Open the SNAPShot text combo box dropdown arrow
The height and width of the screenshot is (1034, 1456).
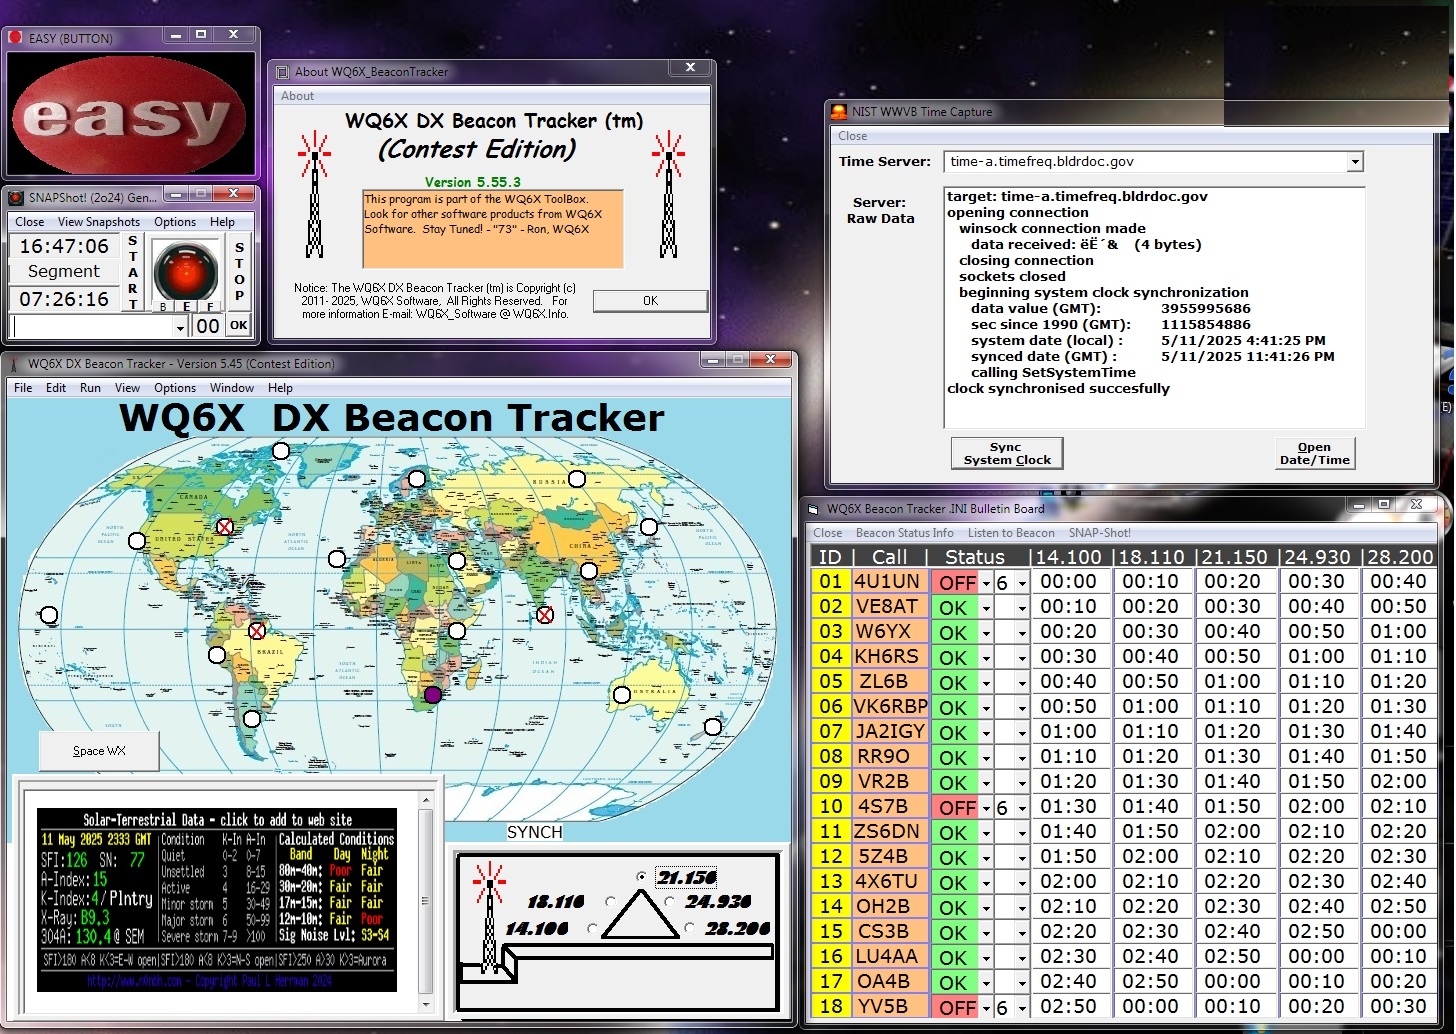point(180,327)
